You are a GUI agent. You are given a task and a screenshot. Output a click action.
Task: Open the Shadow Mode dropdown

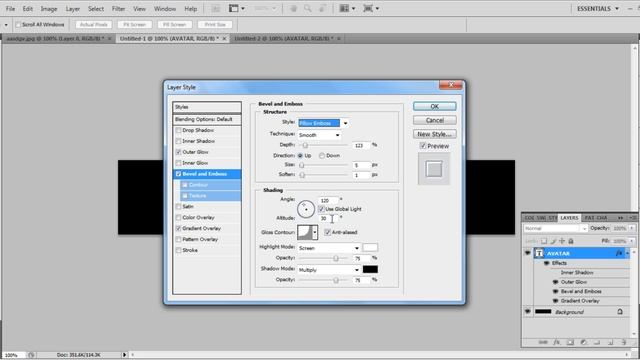pyautogui.click(x=329, y=270)
